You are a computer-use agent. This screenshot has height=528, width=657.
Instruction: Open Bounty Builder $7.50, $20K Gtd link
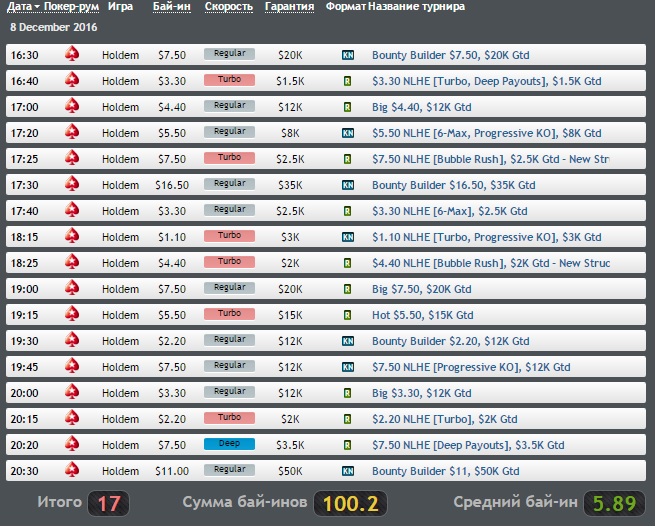click(x=450, y=55)
